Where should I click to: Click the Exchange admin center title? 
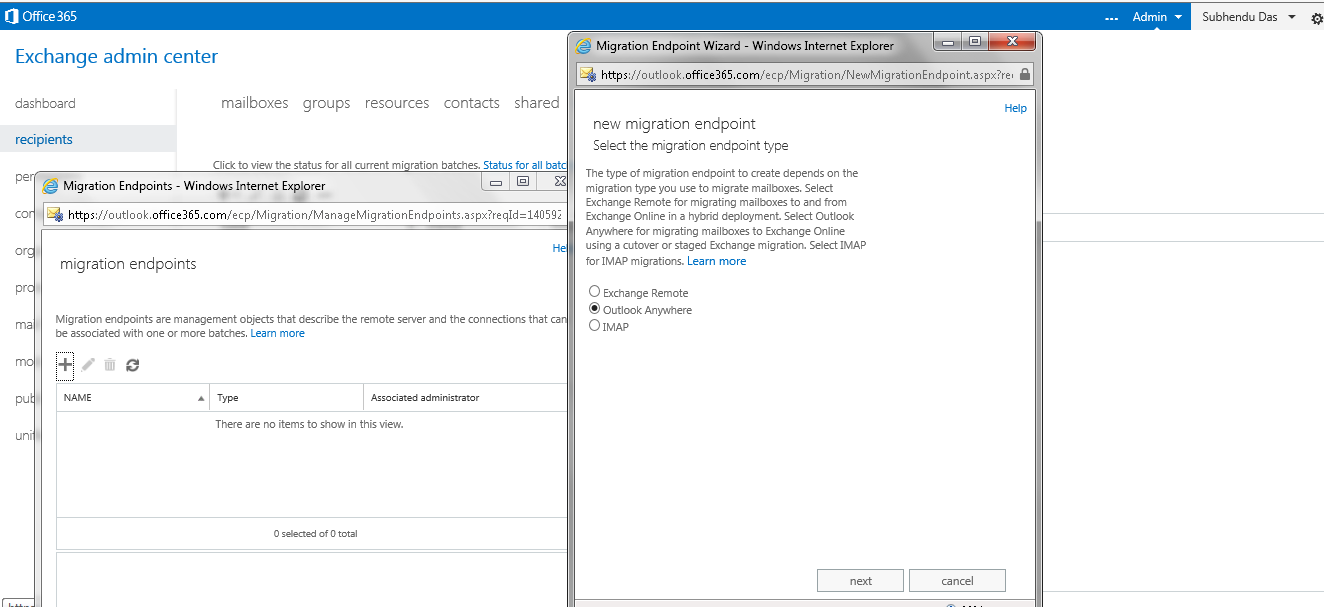pyautogui.click(x=116, y=57)
